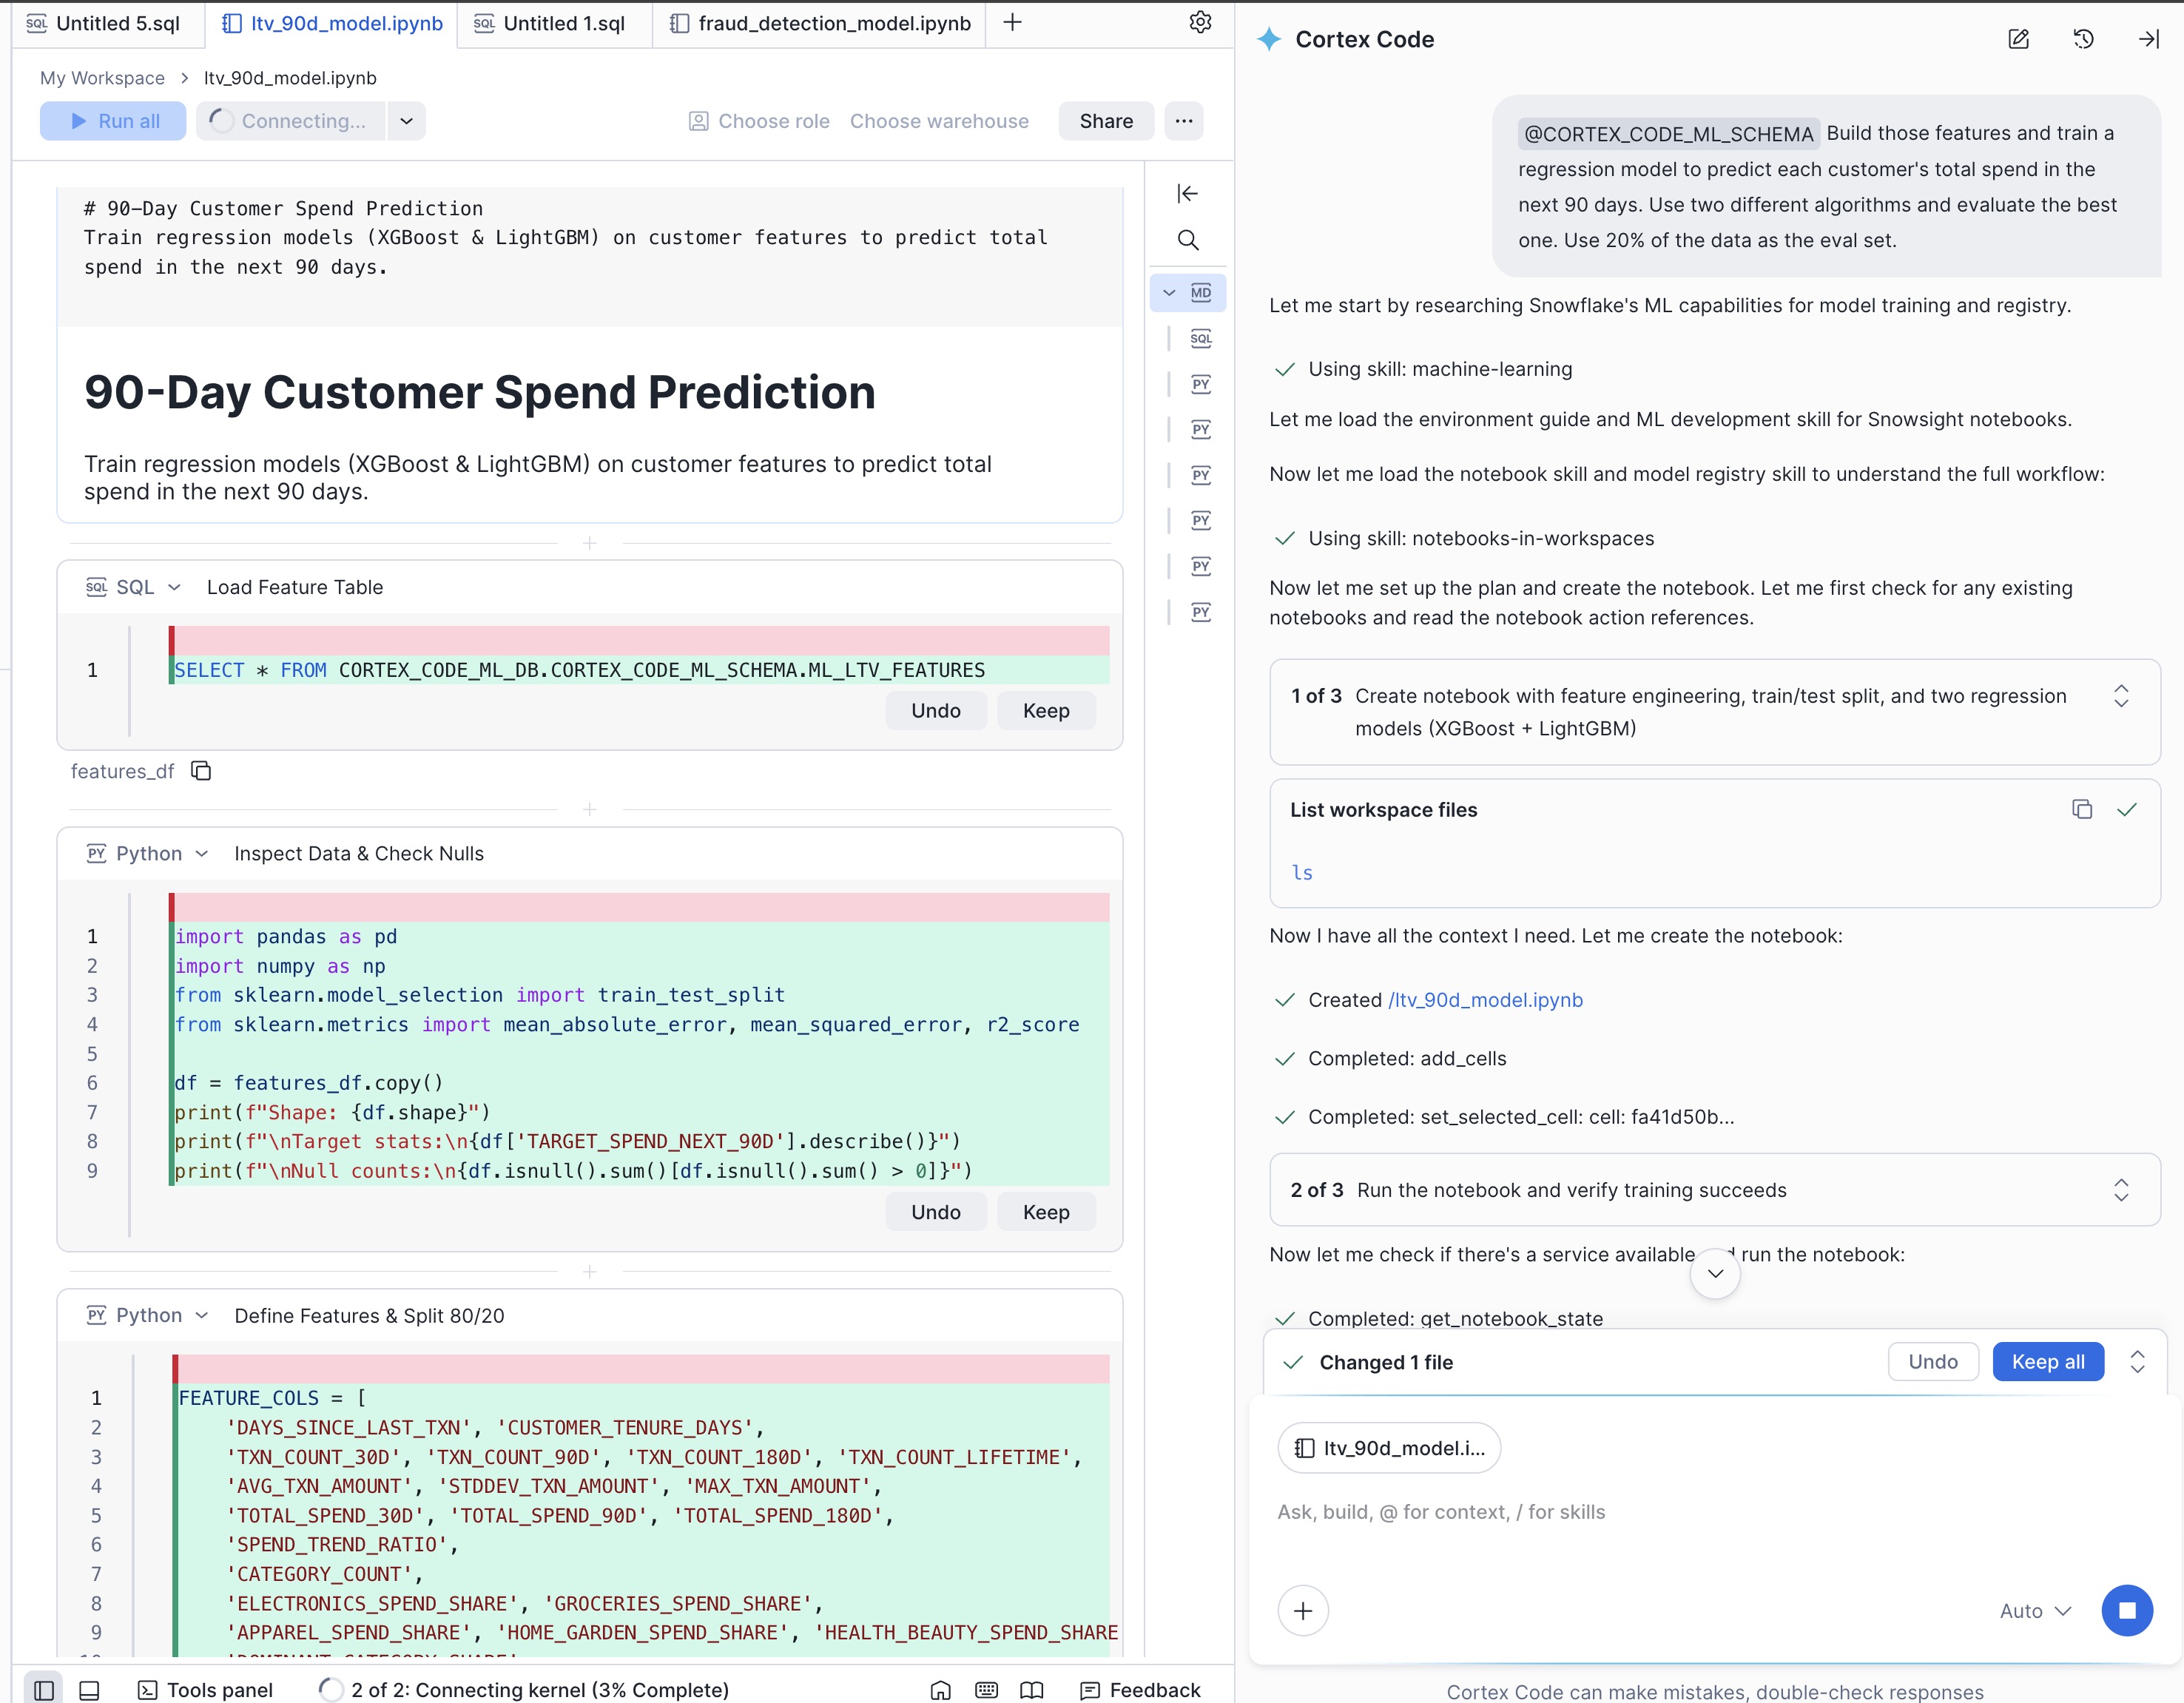Choose role selector

click(759, 121)
